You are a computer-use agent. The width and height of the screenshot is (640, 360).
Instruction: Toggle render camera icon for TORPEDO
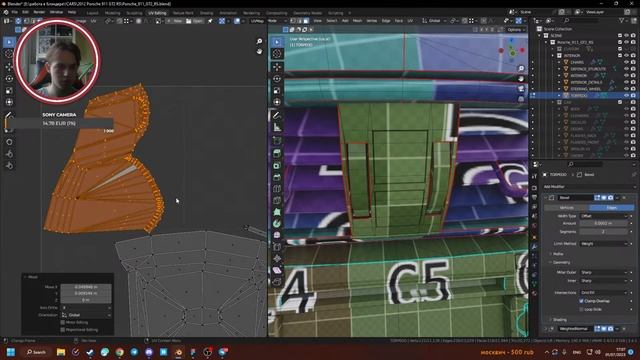click(x=633, y=95)
